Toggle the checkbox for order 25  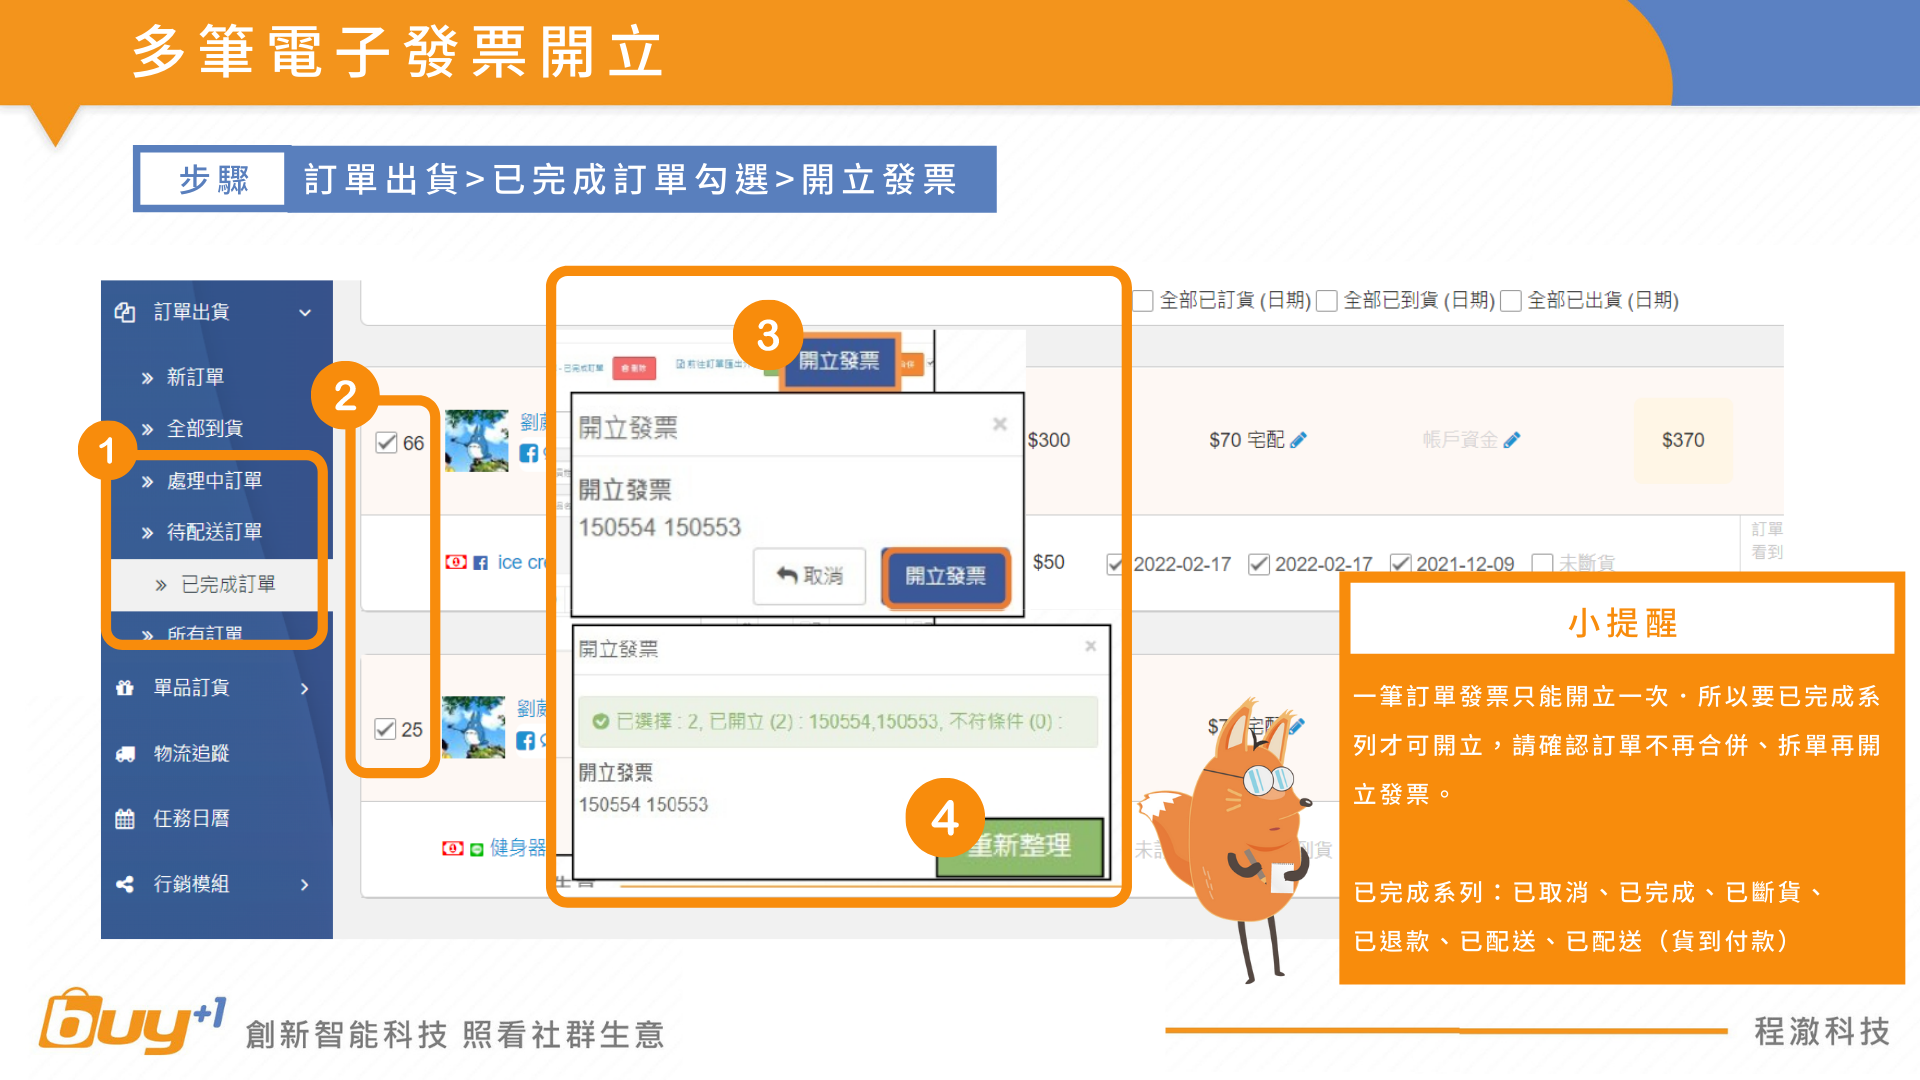386,729
